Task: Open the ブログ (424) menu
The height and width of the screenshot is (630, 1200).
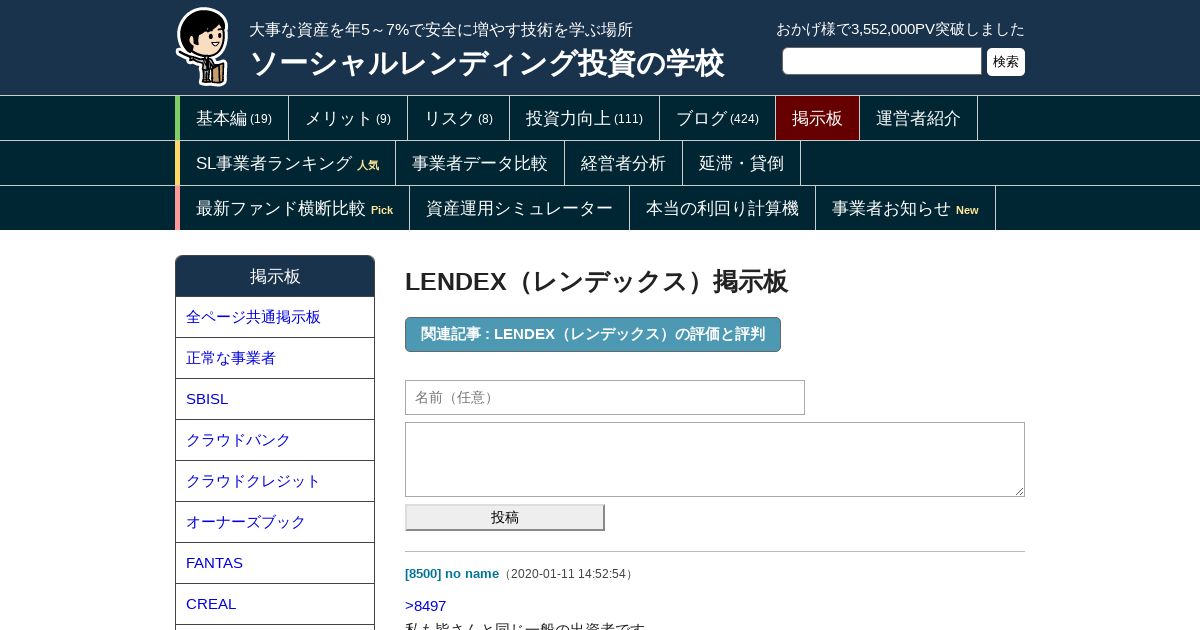Action: (x=717, y=118)
